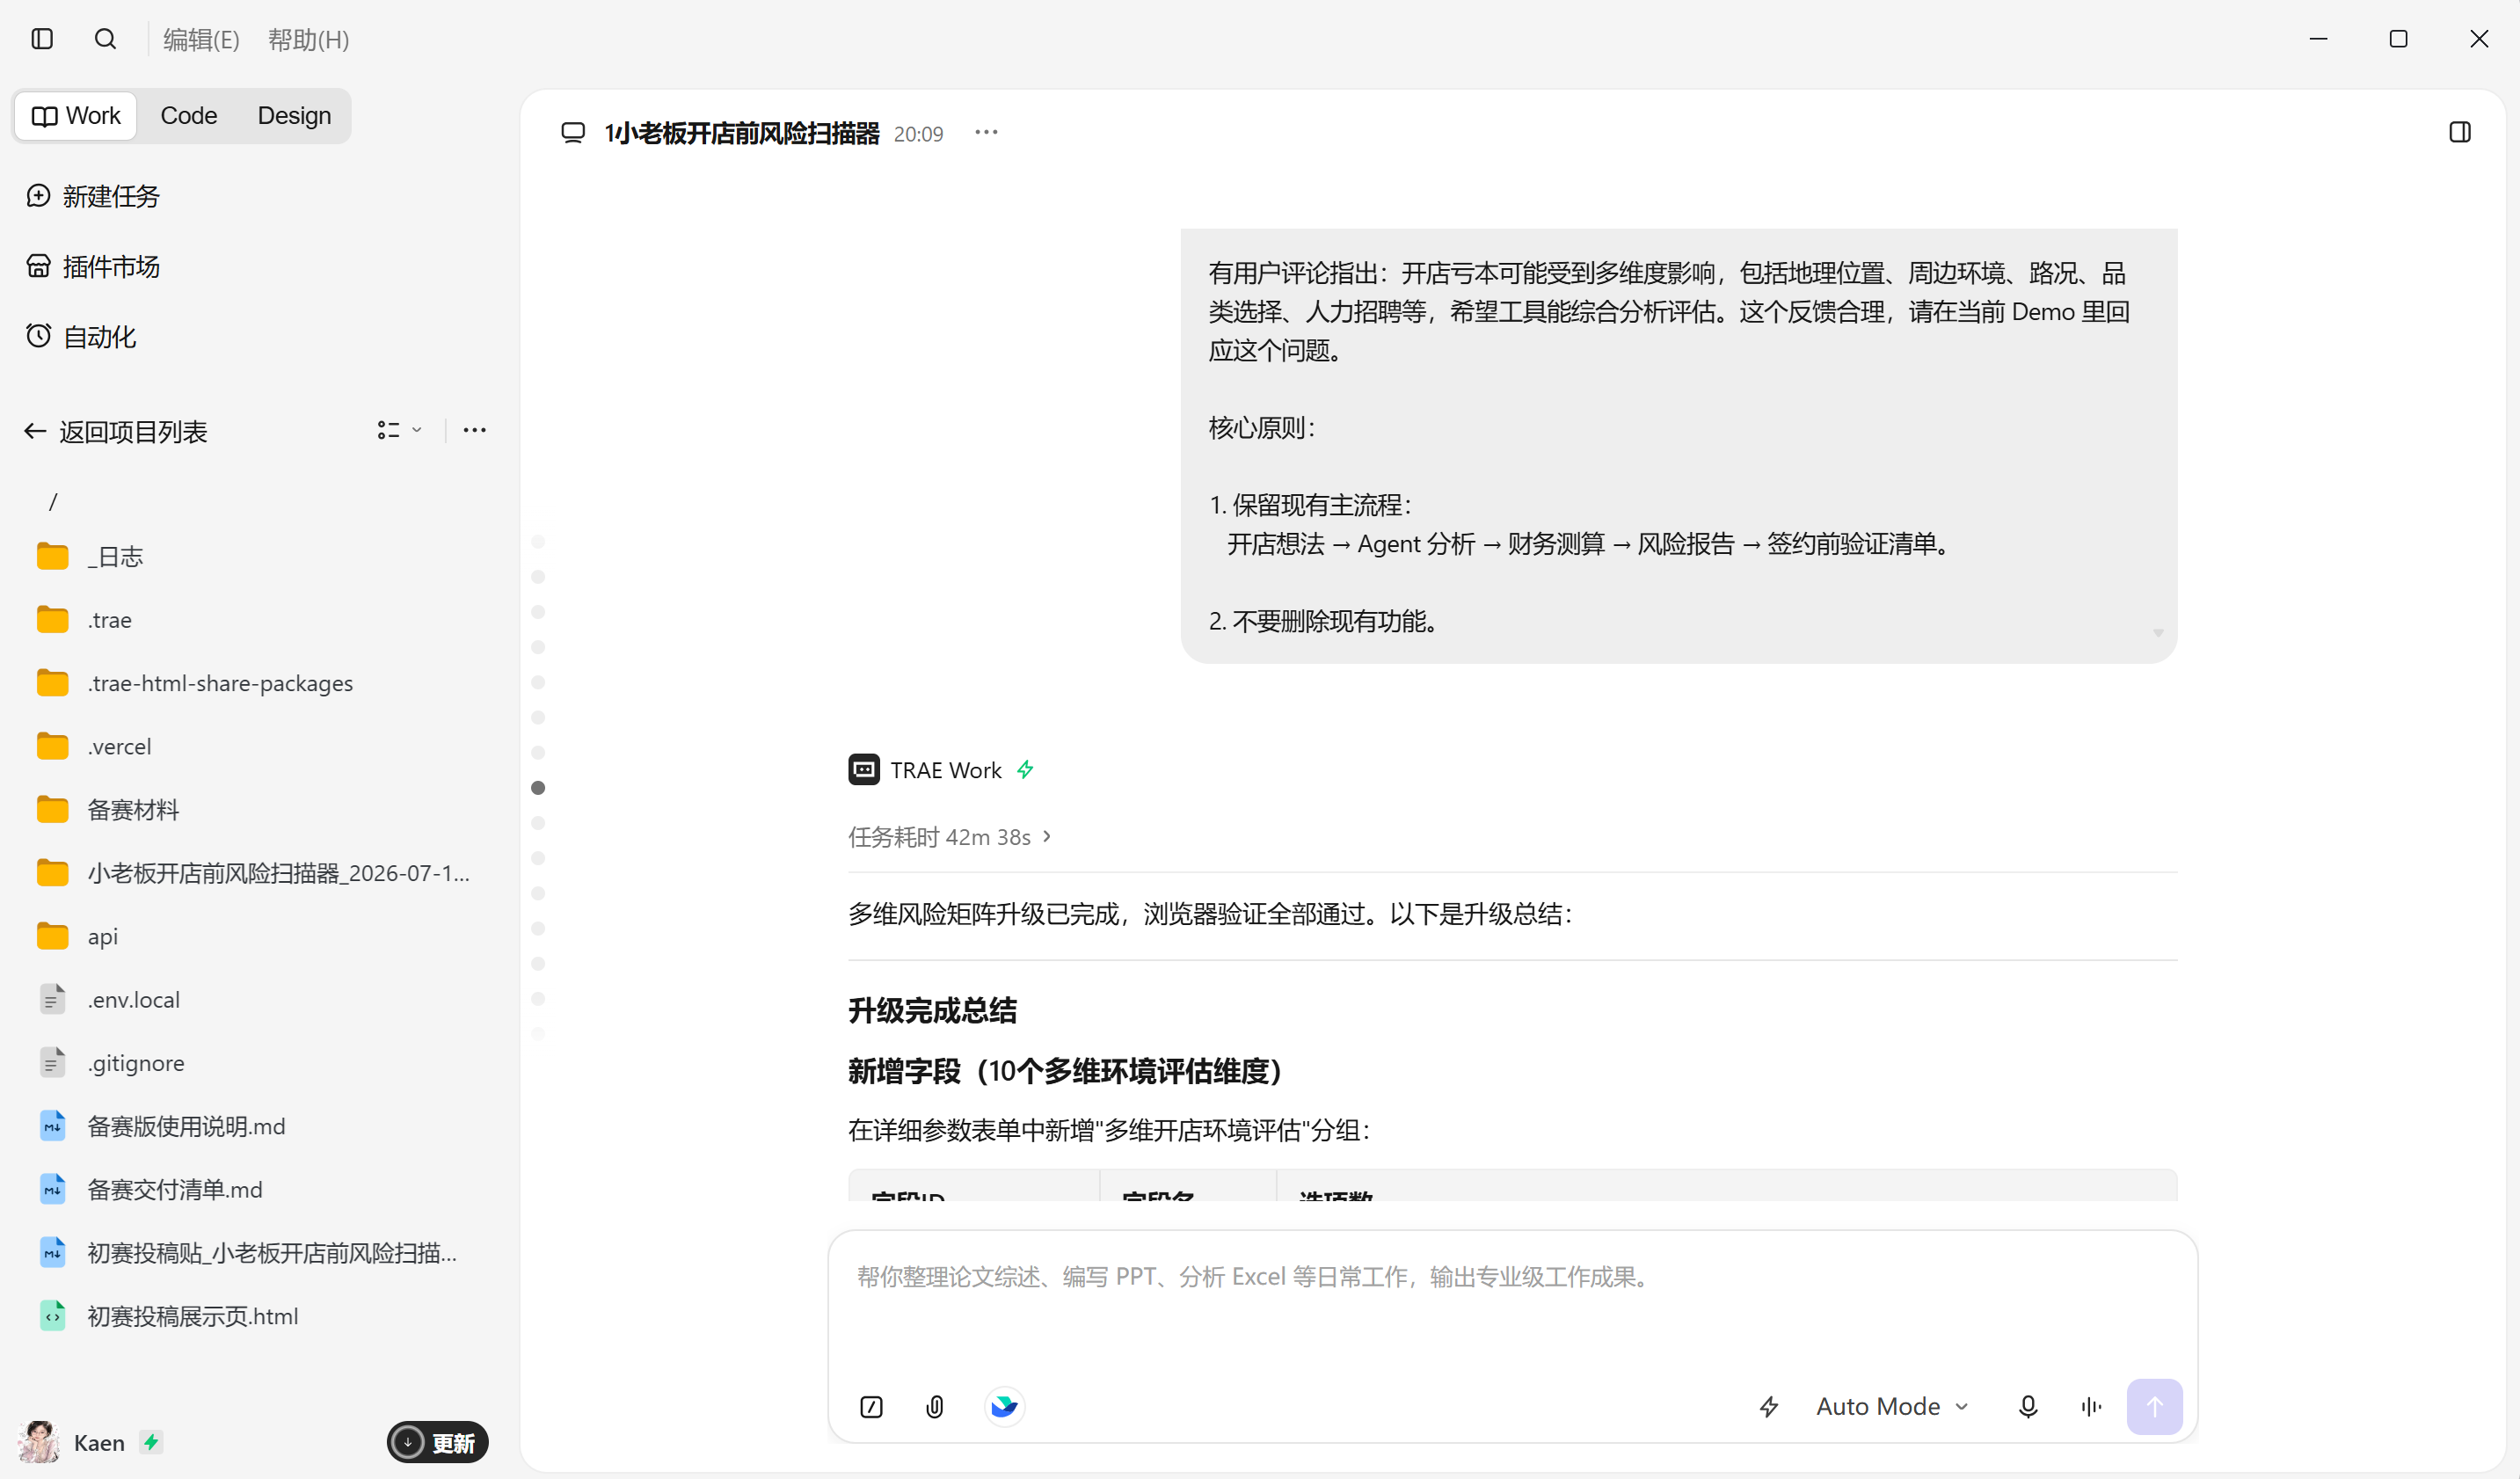The height and width of the screenshot is (1479, 2520).
Task: Select the 1小老板开店前风险扫描器 conversation title
Action: [x=741, y=133]
